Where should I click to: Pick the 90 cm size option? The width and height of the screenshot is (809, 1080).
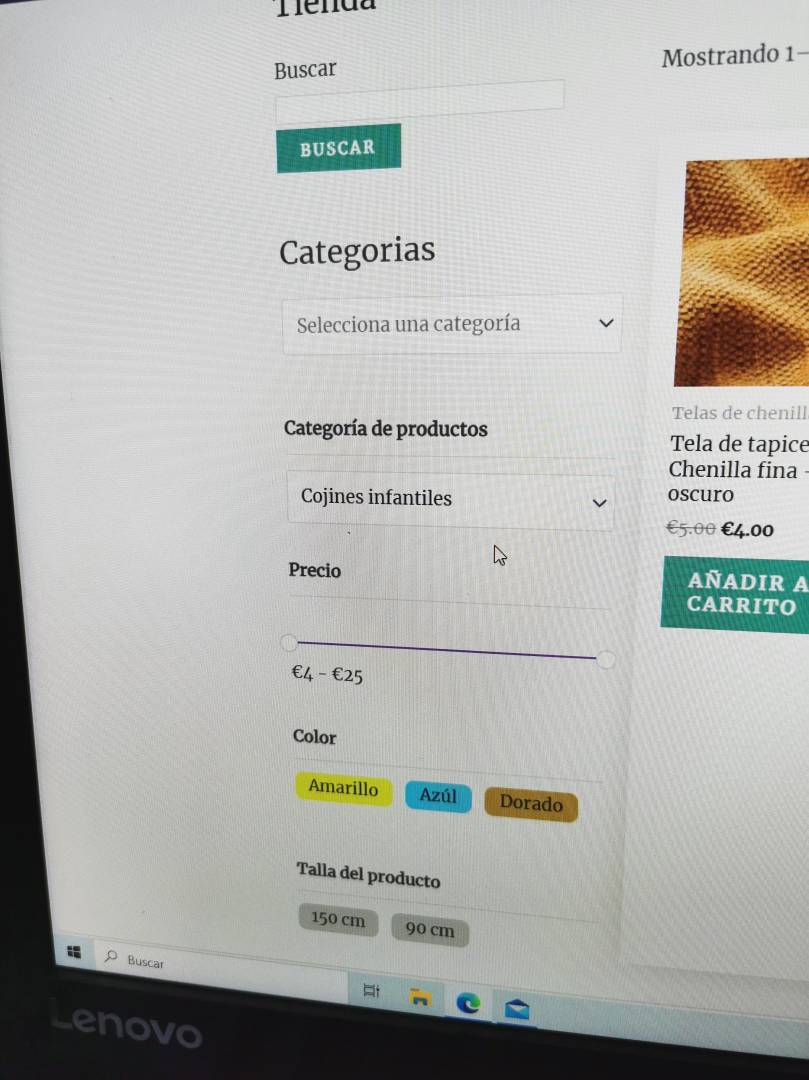(x=430, y=930)
